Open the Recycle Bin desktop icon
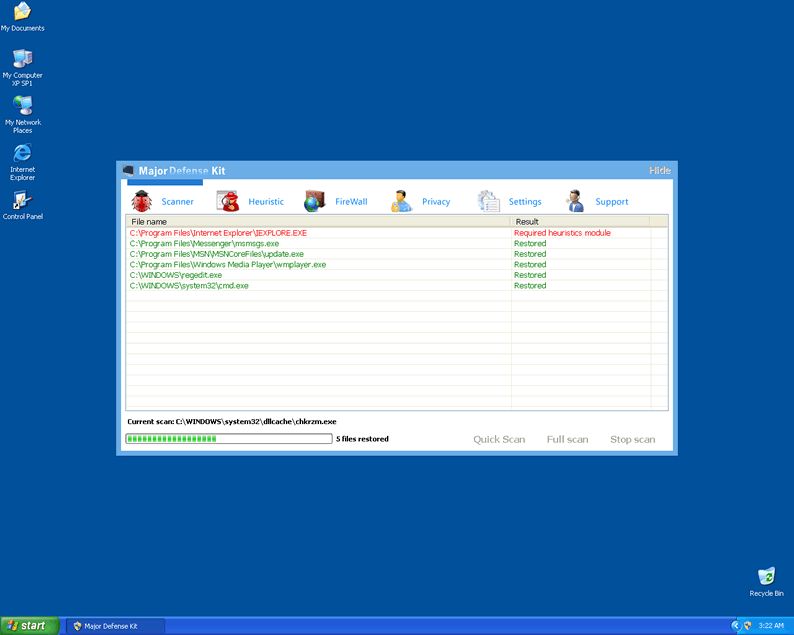 [766, 577]
